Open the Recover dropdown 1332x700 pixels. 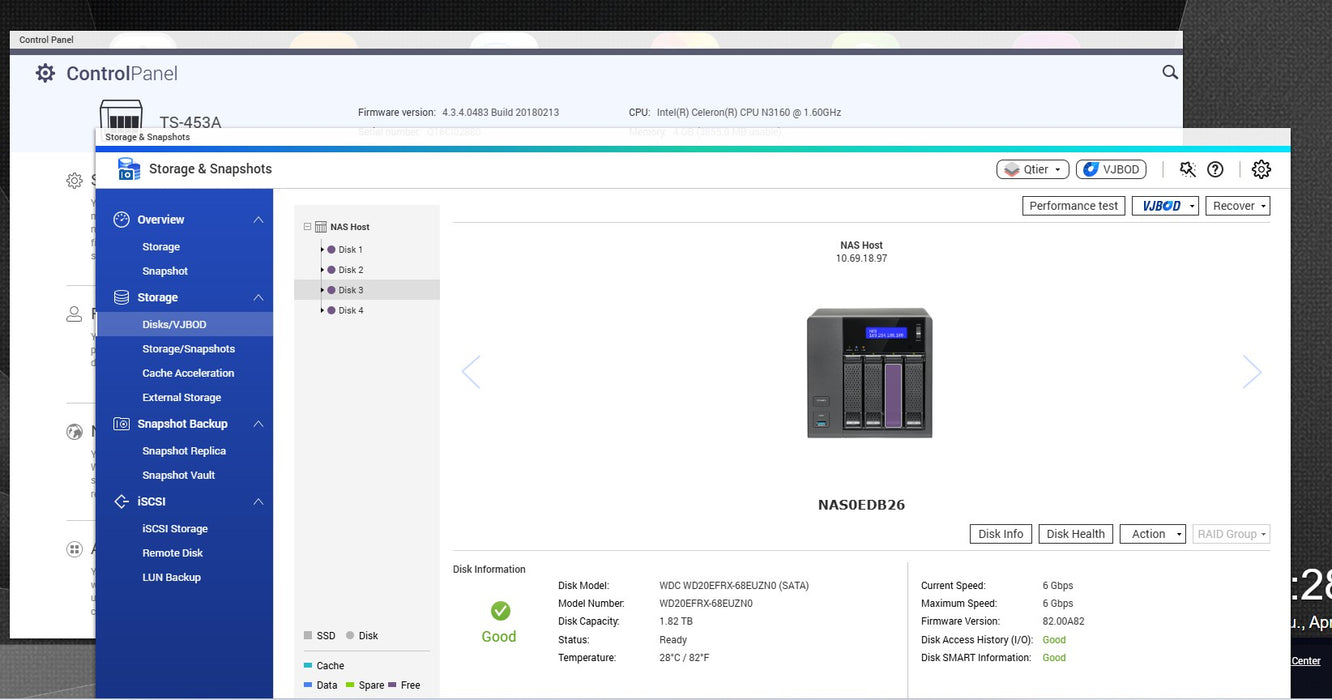tap(1238, 206)
